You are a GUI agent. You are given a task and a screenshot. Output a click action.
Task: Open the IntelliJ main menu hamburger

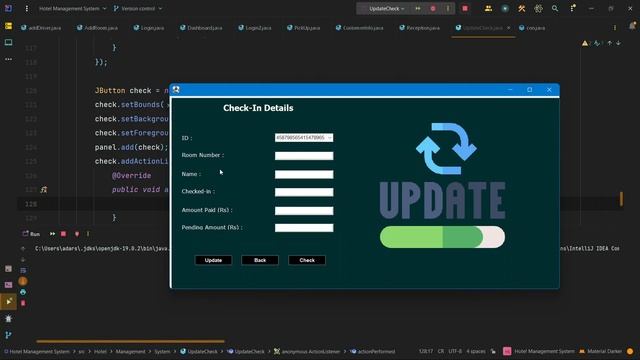click(27, 8)
